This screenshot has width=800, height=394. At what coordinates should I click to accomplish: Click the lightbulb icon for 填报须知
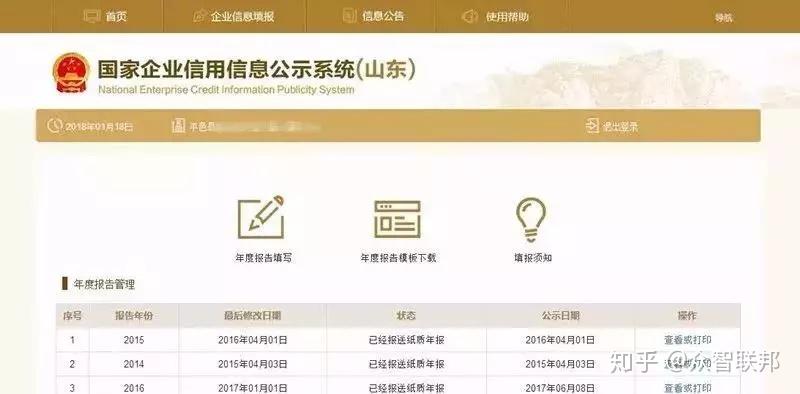(531, 219)
